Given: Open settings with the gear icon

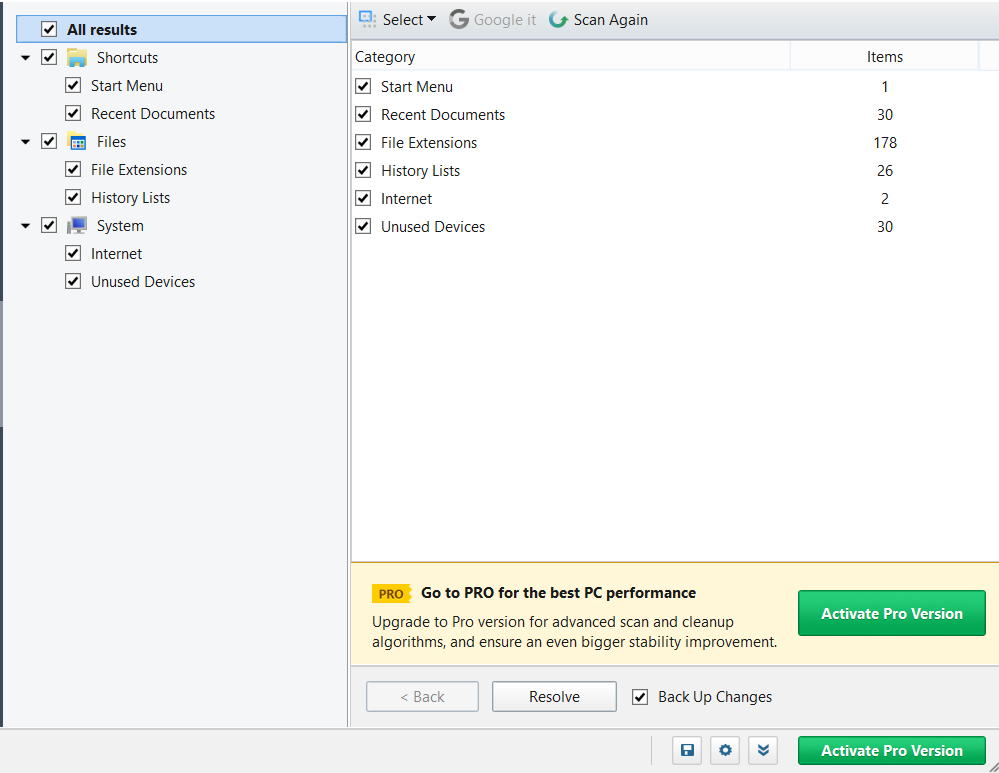Looking at the screenshot, I should [x=725, y=750].
